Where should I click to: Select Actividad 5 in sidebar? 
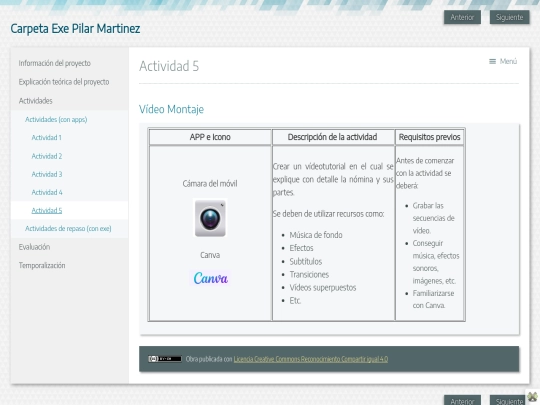pos(47,210)
